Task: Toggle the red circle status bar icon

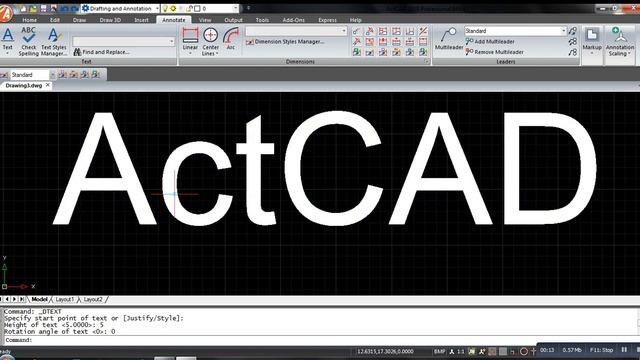Action: click(524, 351)
